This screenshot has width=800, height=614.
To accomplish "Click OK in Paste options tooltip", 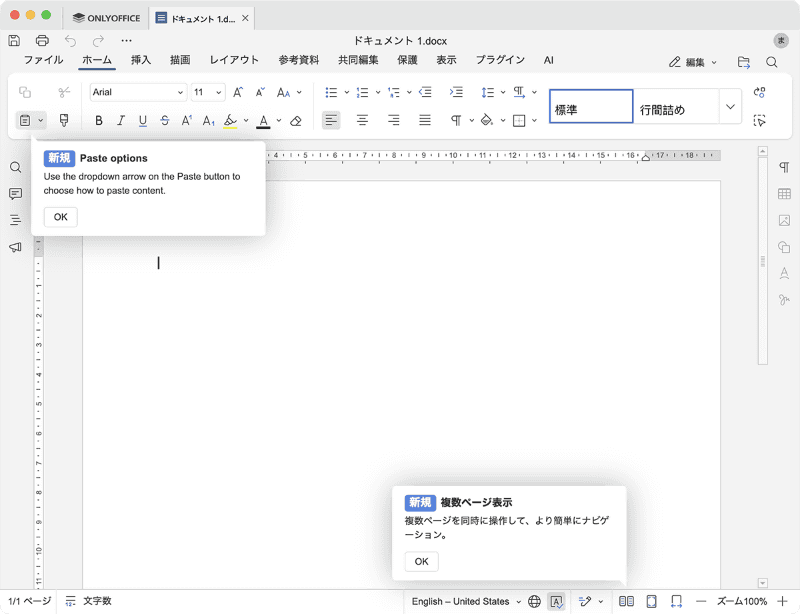I will 61,217.
